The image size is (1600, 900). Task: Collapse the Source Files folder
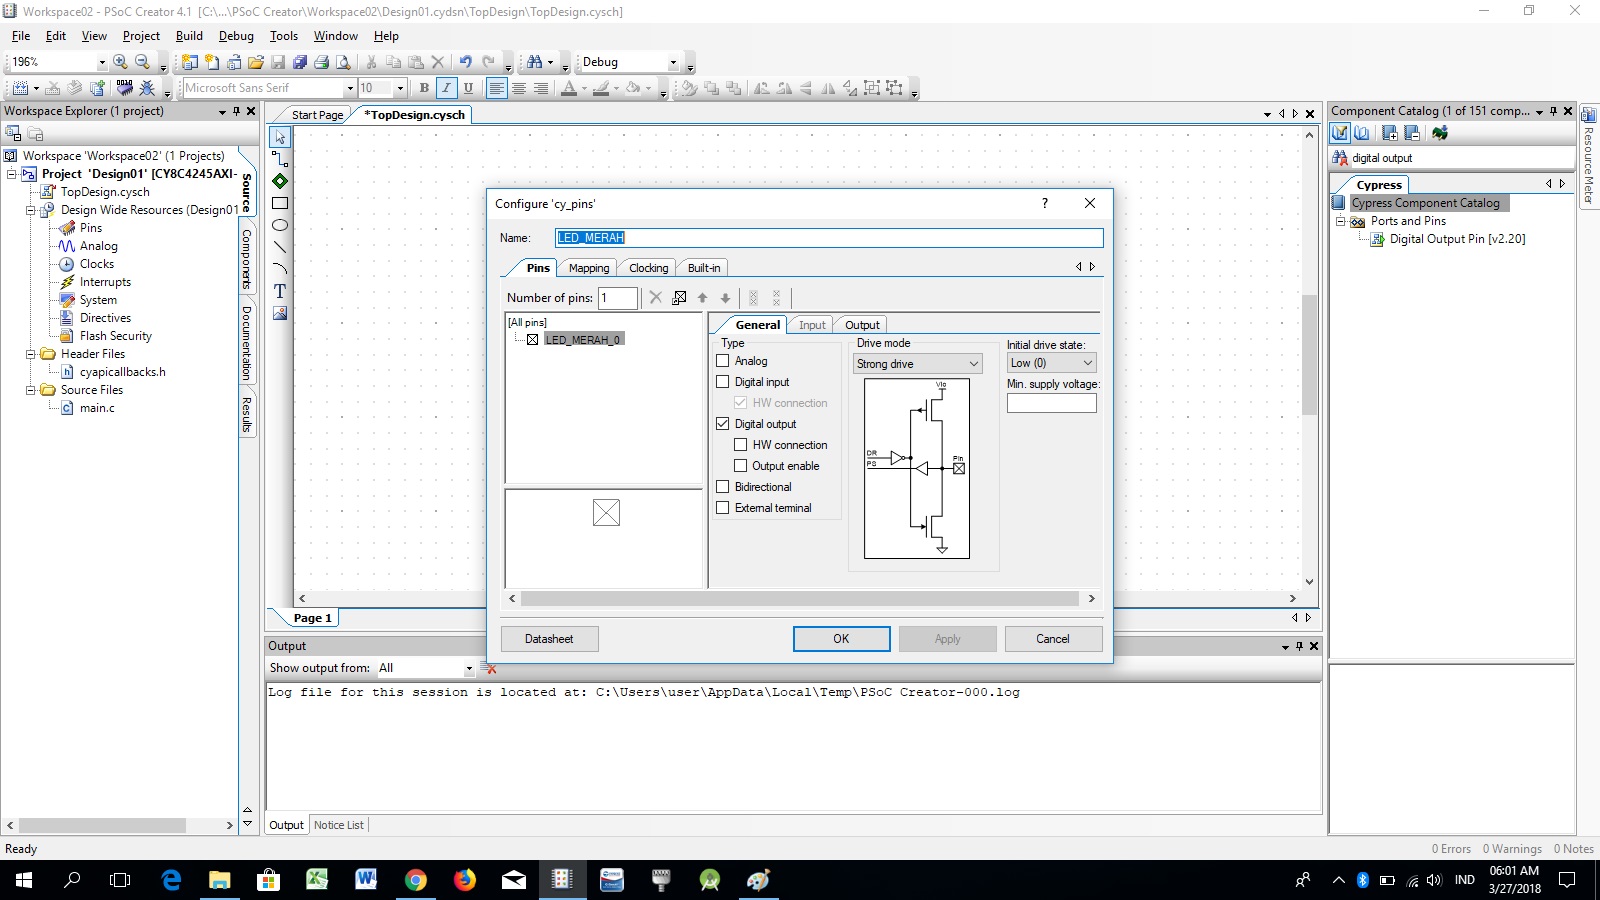click(31, 390)
